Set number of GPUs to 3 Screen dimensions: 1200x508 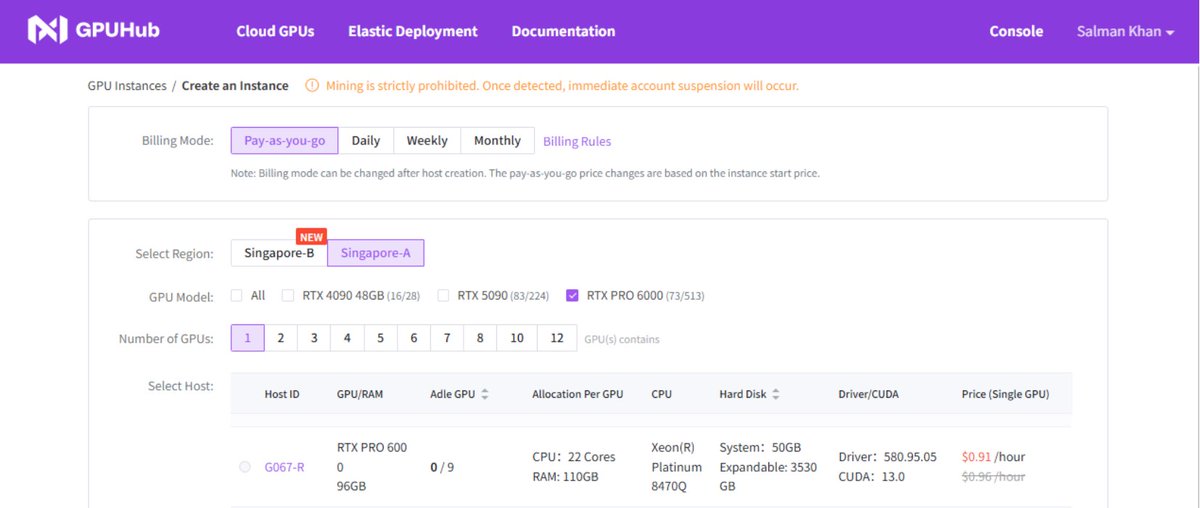pyautogui.click(x=314, y=338)
